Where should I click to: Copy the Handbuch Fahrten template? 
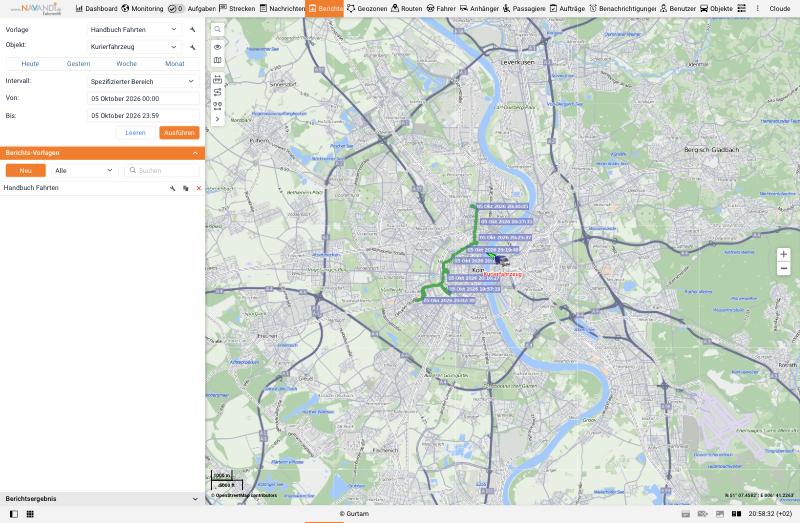pyautogui.click(x=186, y=188)
